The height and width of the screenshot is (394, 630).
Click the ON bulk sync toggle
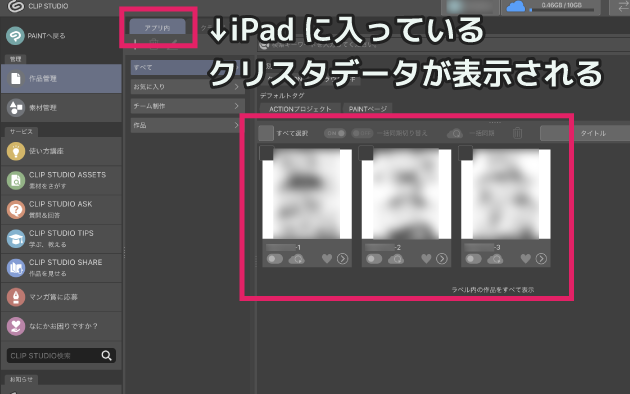pos(335,133)
